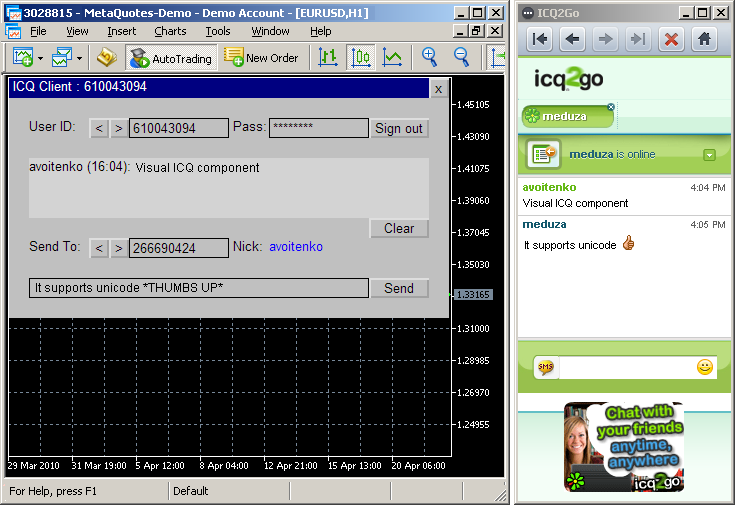Open the MetaQuotes Language Editor icon

click(x=107, y=58)
